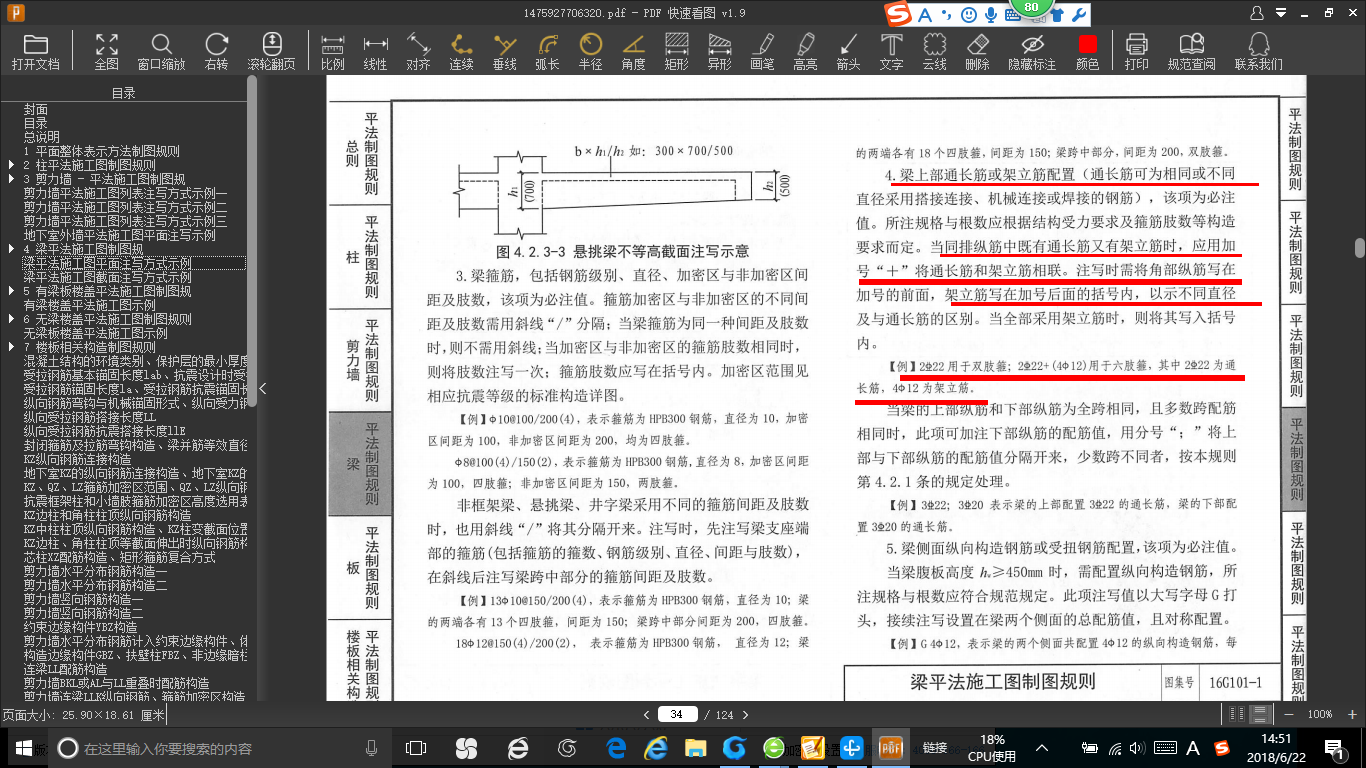The height and width of the screenshot is (768, 1366).
Task: Go to next page with right arrow
Action: [746, 715]
